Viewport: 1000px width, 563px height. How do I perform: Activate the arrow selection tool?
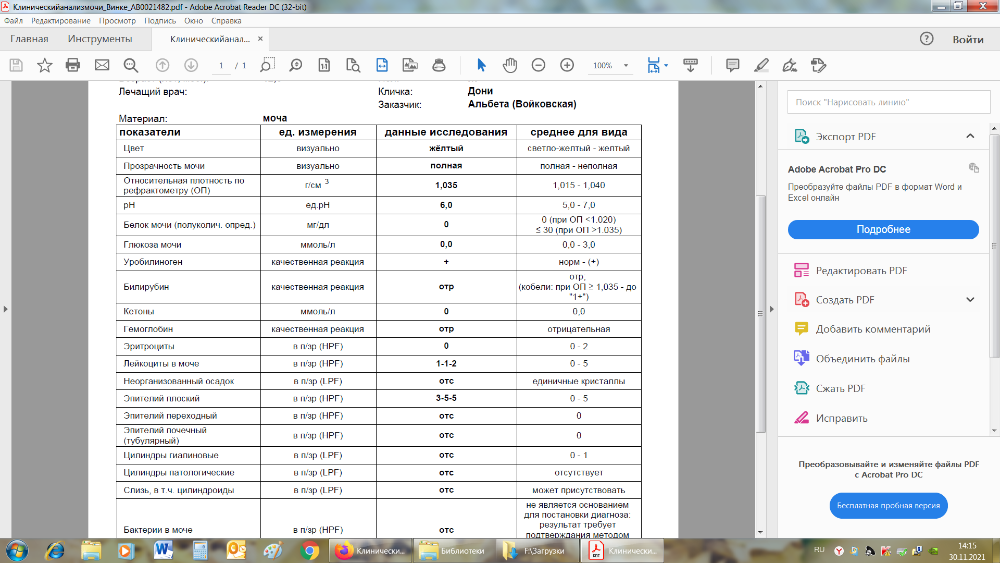click(481, 65)
